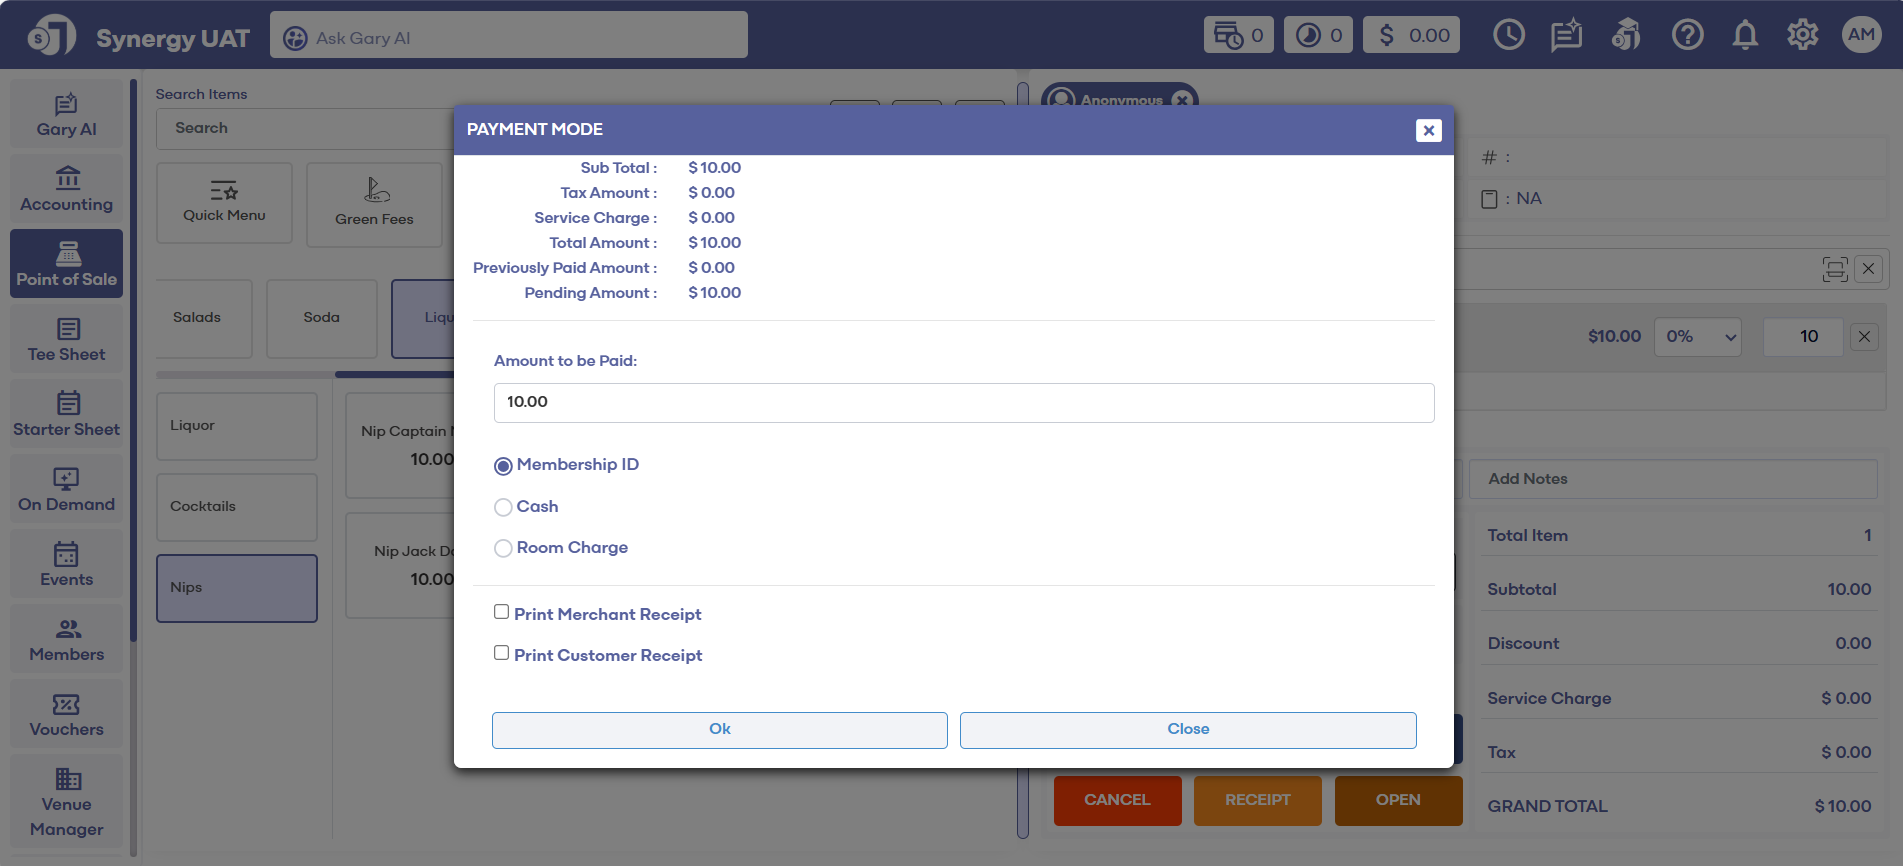
Task: Open the Accounting module in sidebar
Action: click(x=66, y=190)
